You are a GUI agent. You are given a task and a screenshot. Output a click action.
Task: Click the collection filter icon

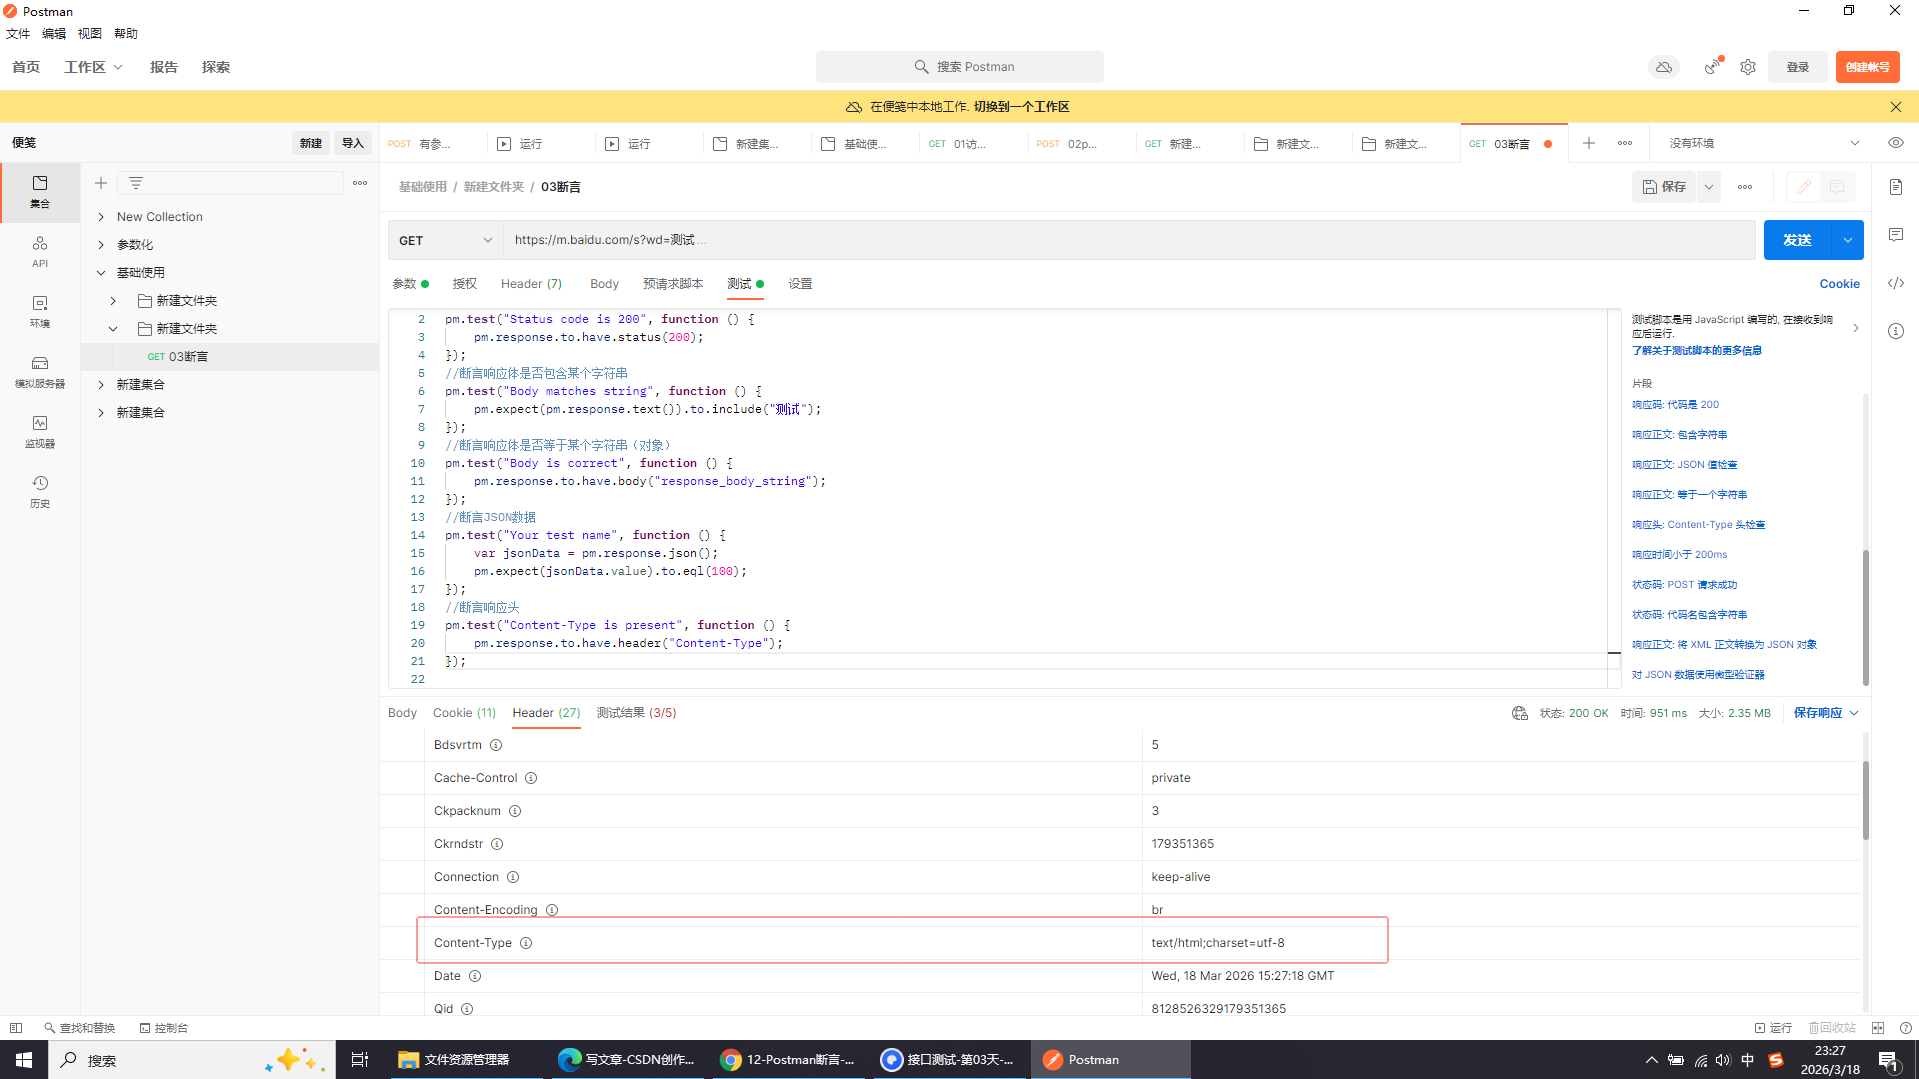click(x=136, y=183)
